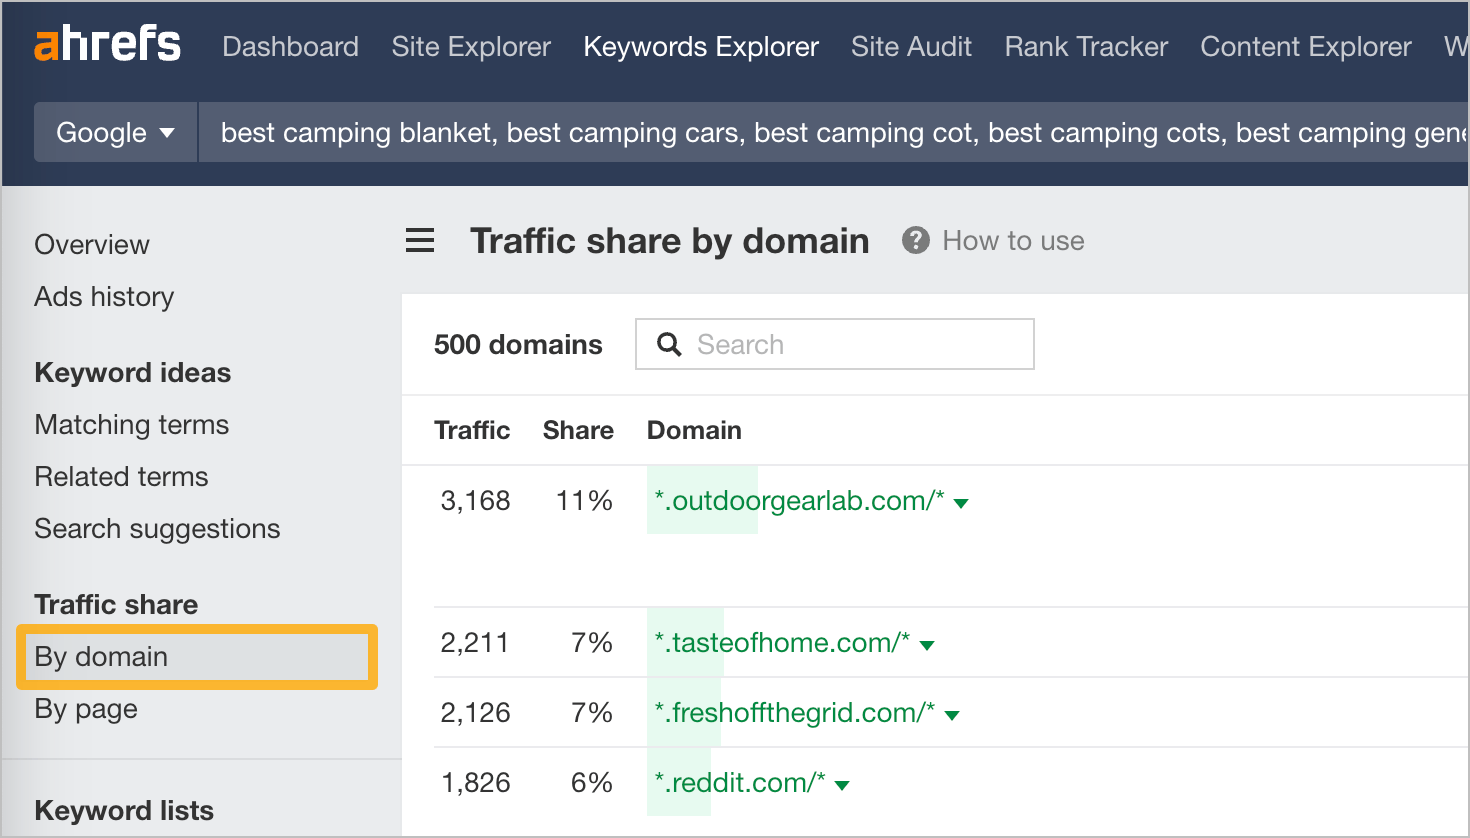
Task: Expand the outdoorgearlab.com domain dropdown arrow
Action: pyautogui.click(x=961, y=503)
